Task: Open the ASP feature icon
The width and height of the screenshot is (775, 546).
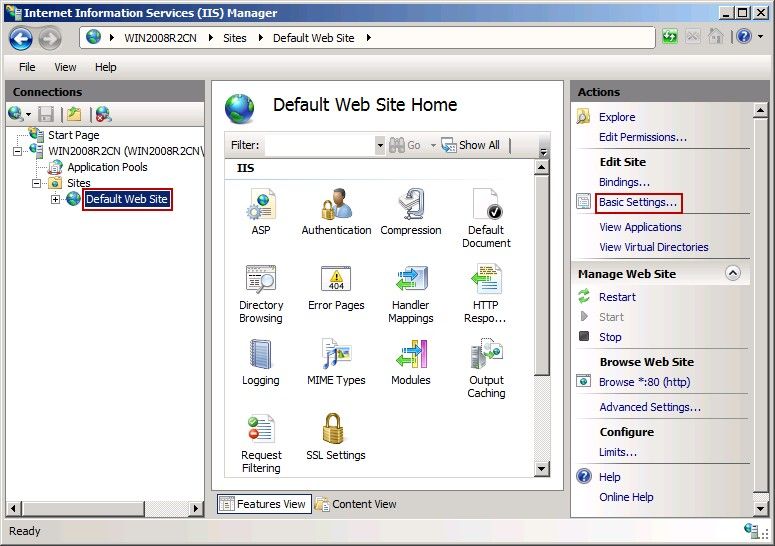Action: point(261,211)
